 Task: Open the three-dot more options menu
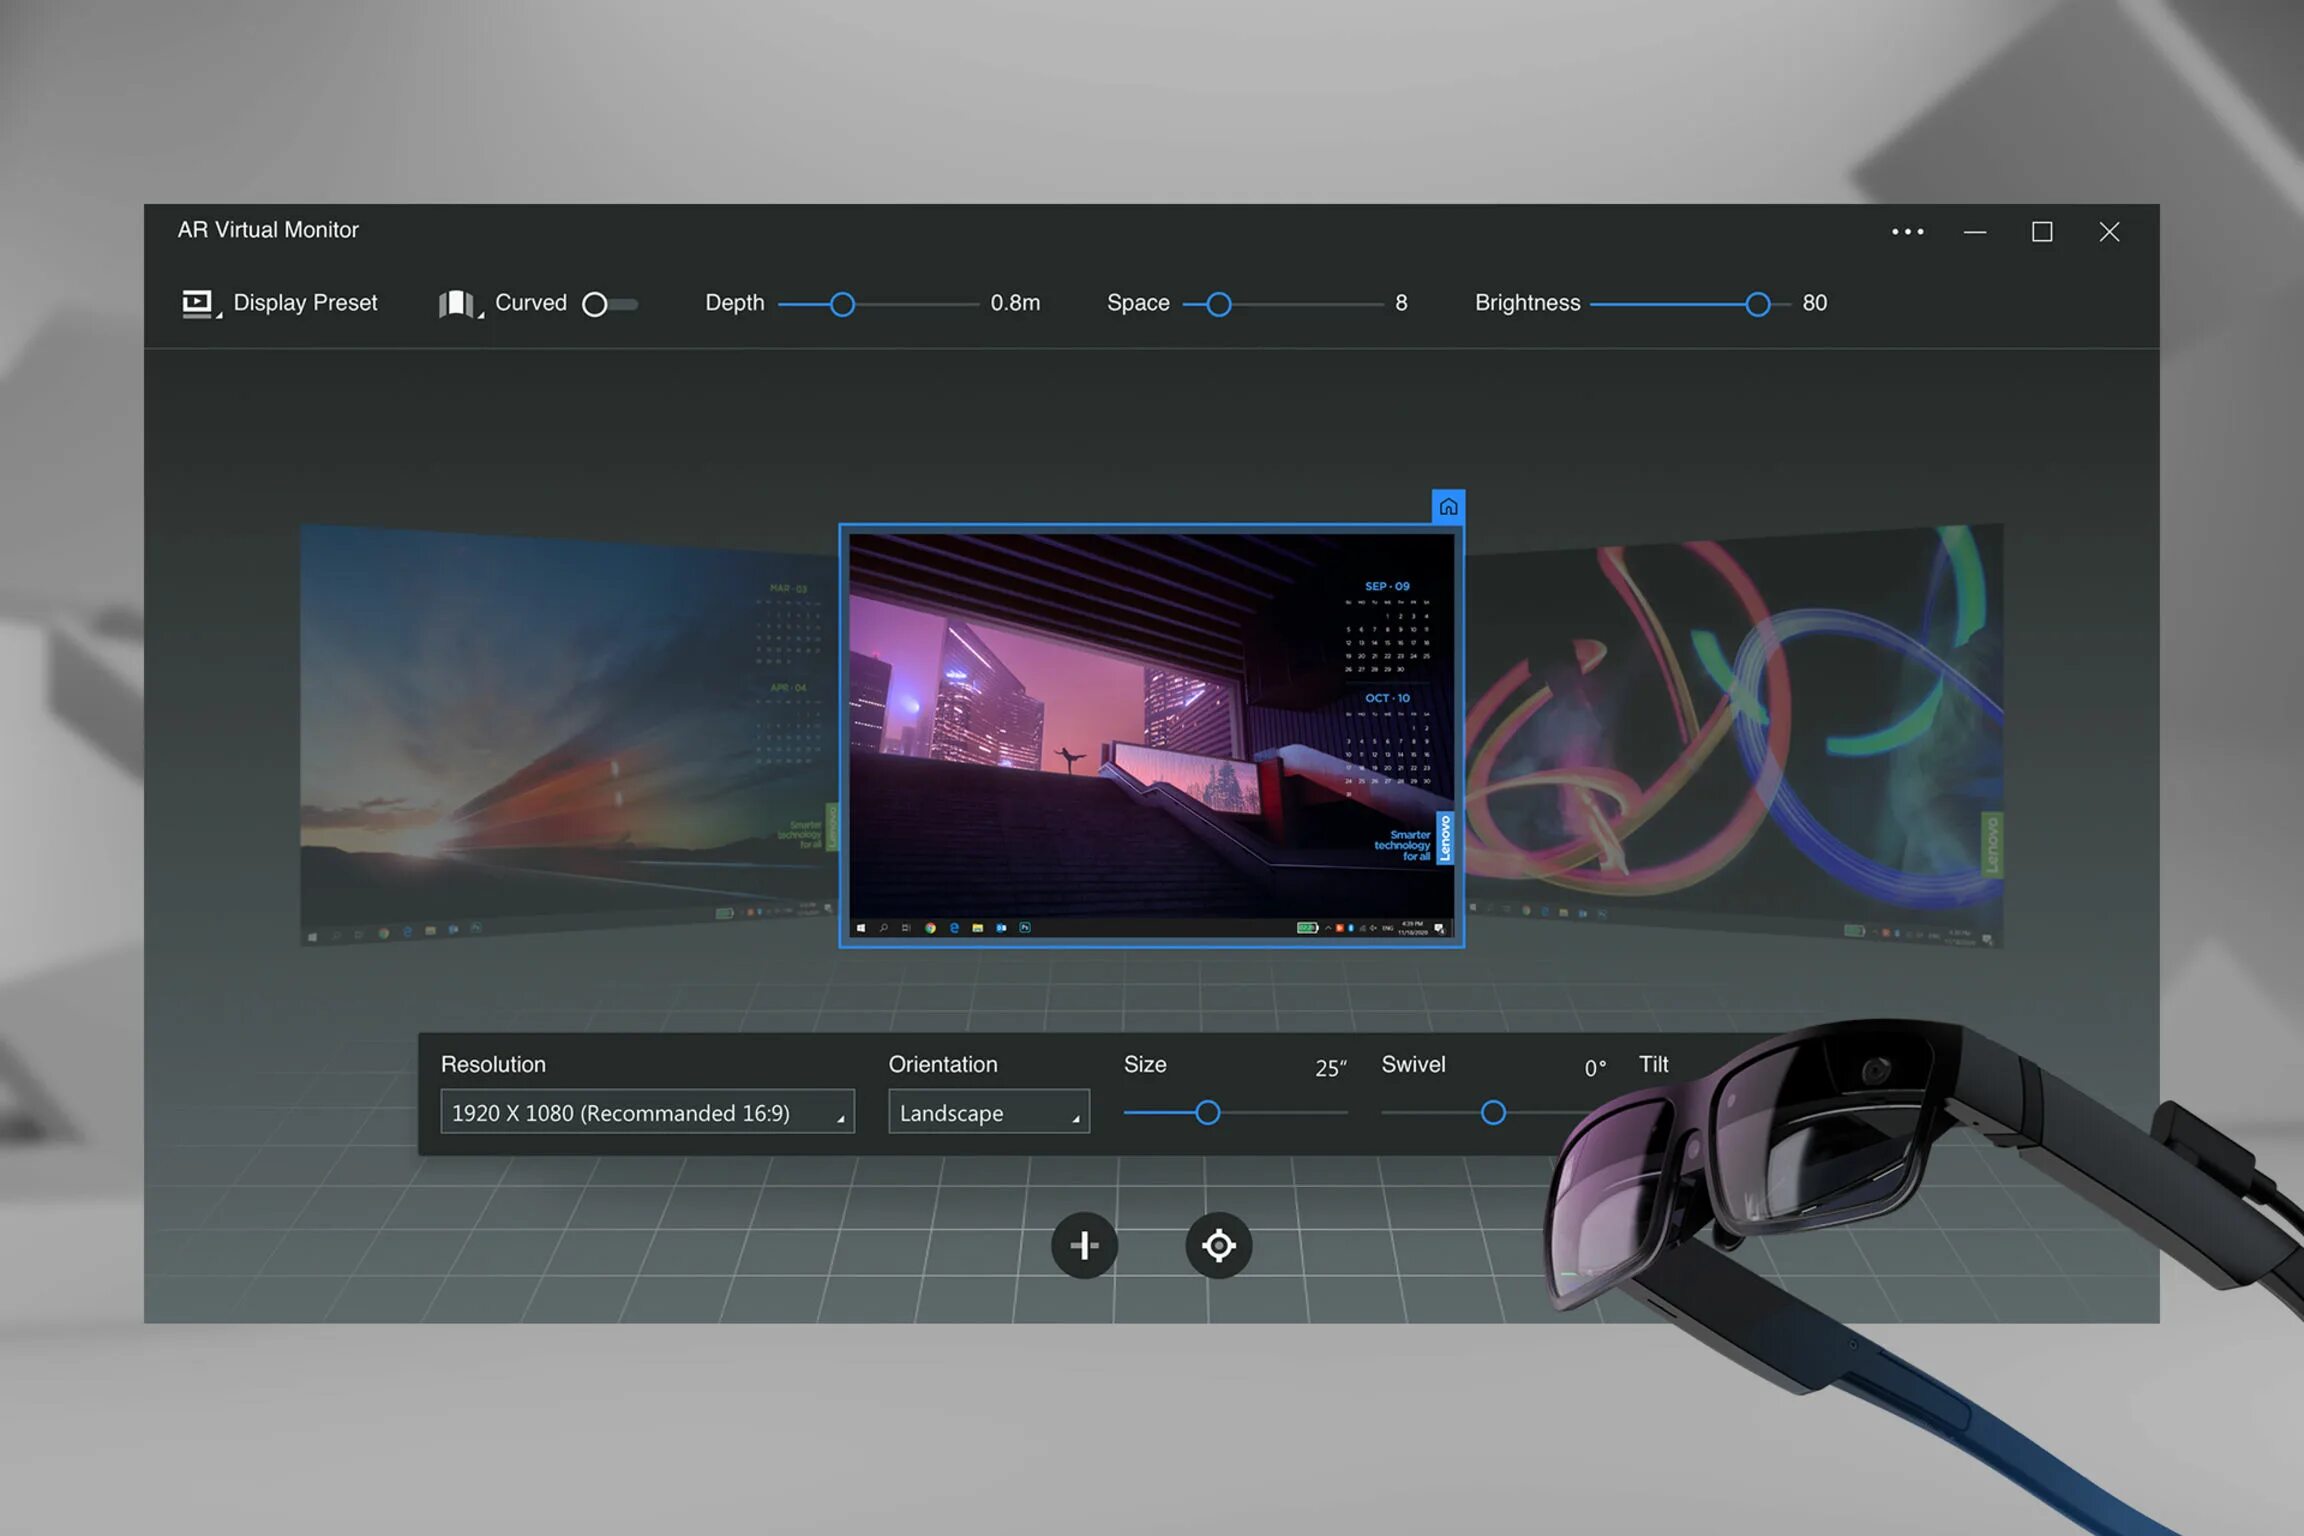point(1907,232)
